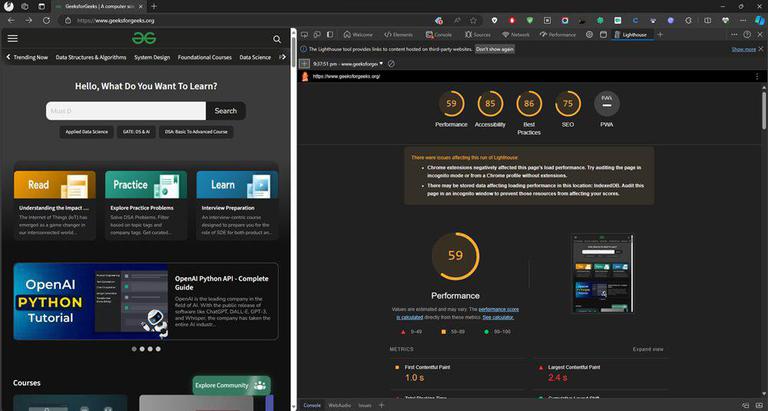This screenshot has width=768, height=411.
Task: Click the site info lock icon
Action: pos(68,21)
